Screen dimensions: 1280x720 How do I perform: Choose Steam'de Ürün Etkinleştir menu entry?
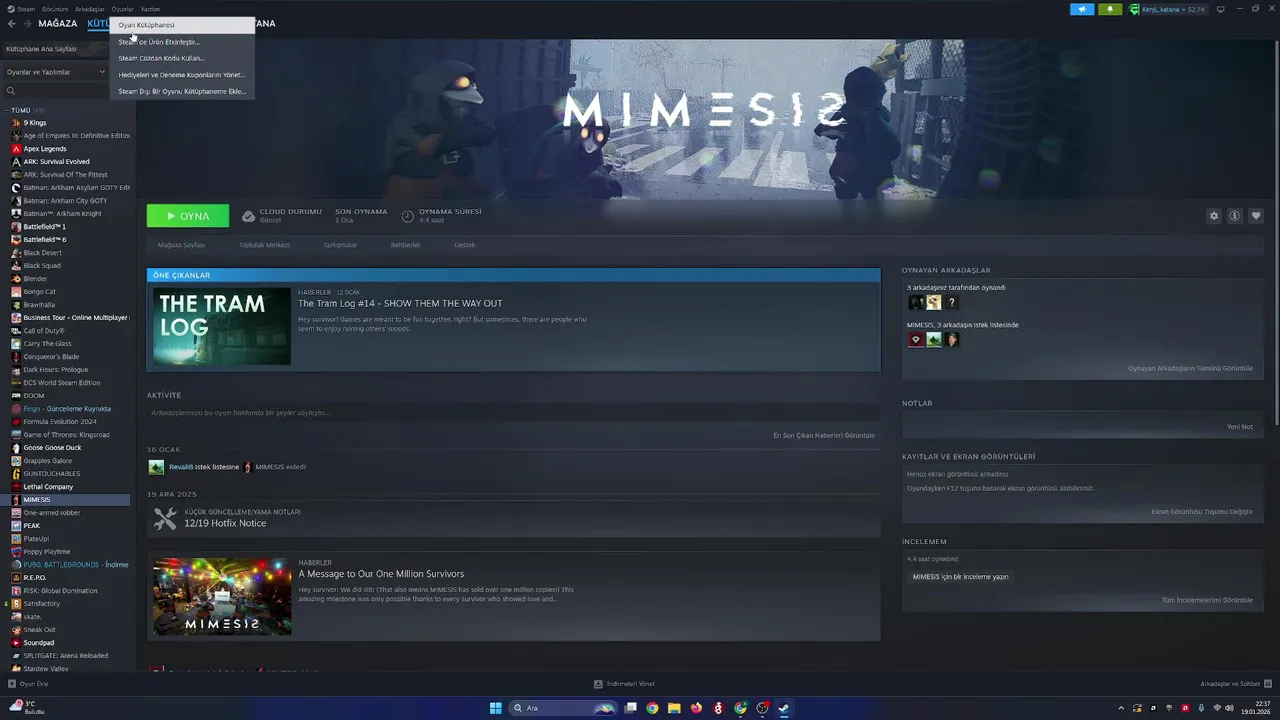click(x=180, y=42)
